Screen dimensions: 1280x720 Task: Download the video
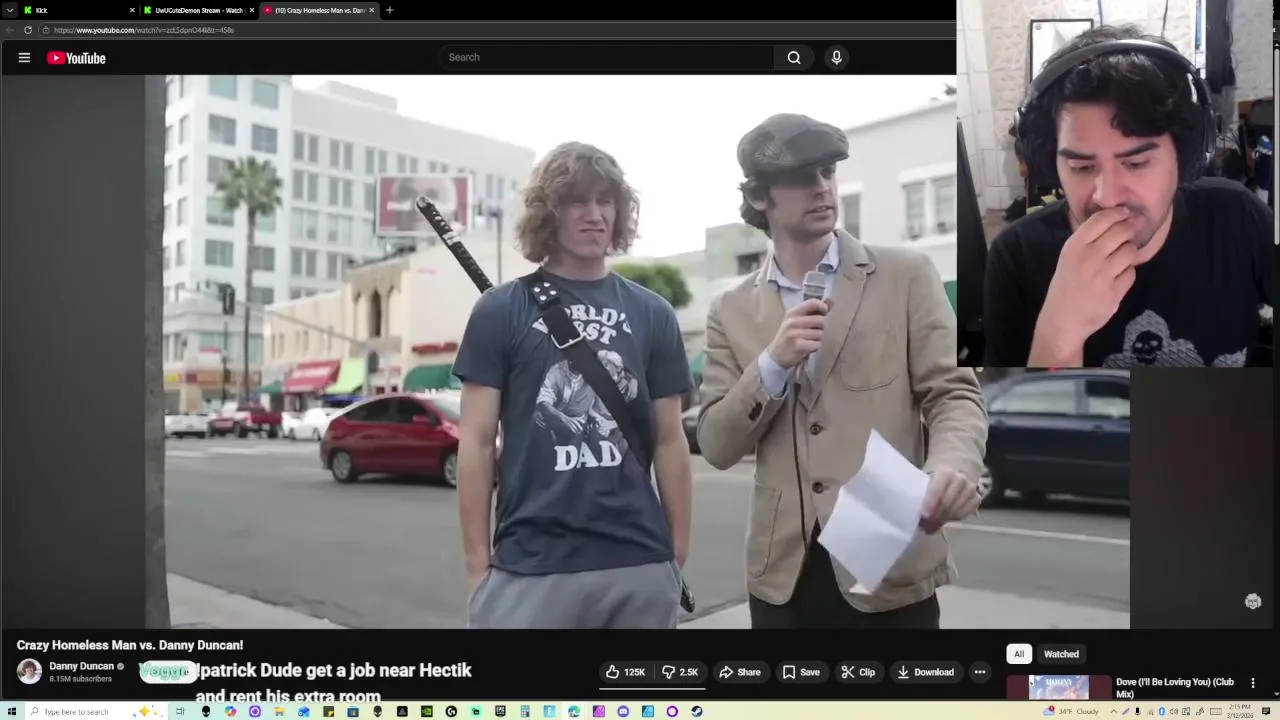[x=925, y=672]
